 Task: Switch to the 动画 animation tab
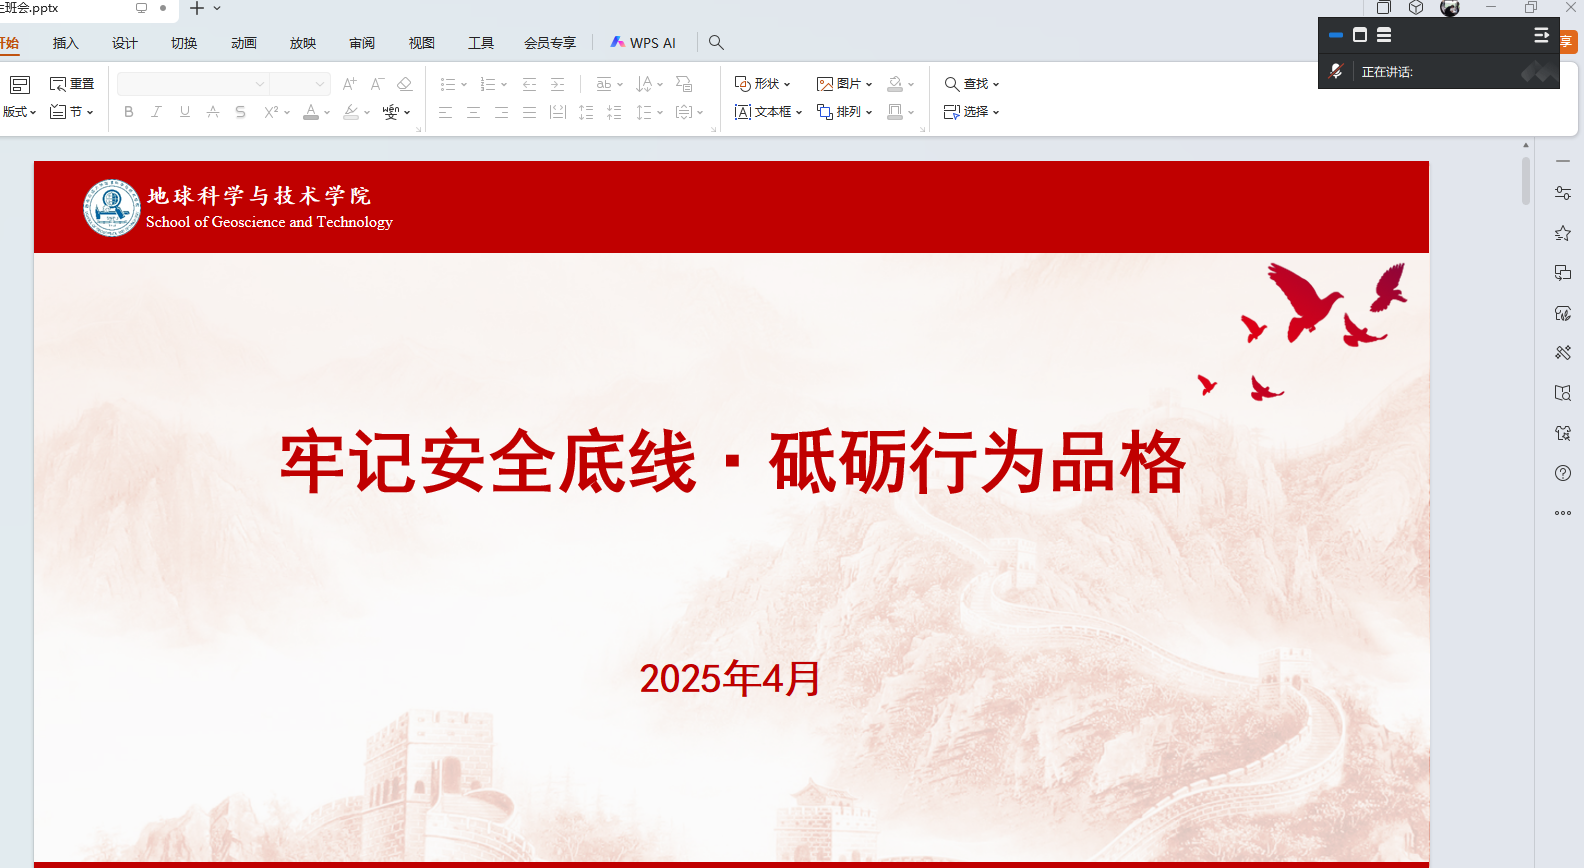point(244,43)
